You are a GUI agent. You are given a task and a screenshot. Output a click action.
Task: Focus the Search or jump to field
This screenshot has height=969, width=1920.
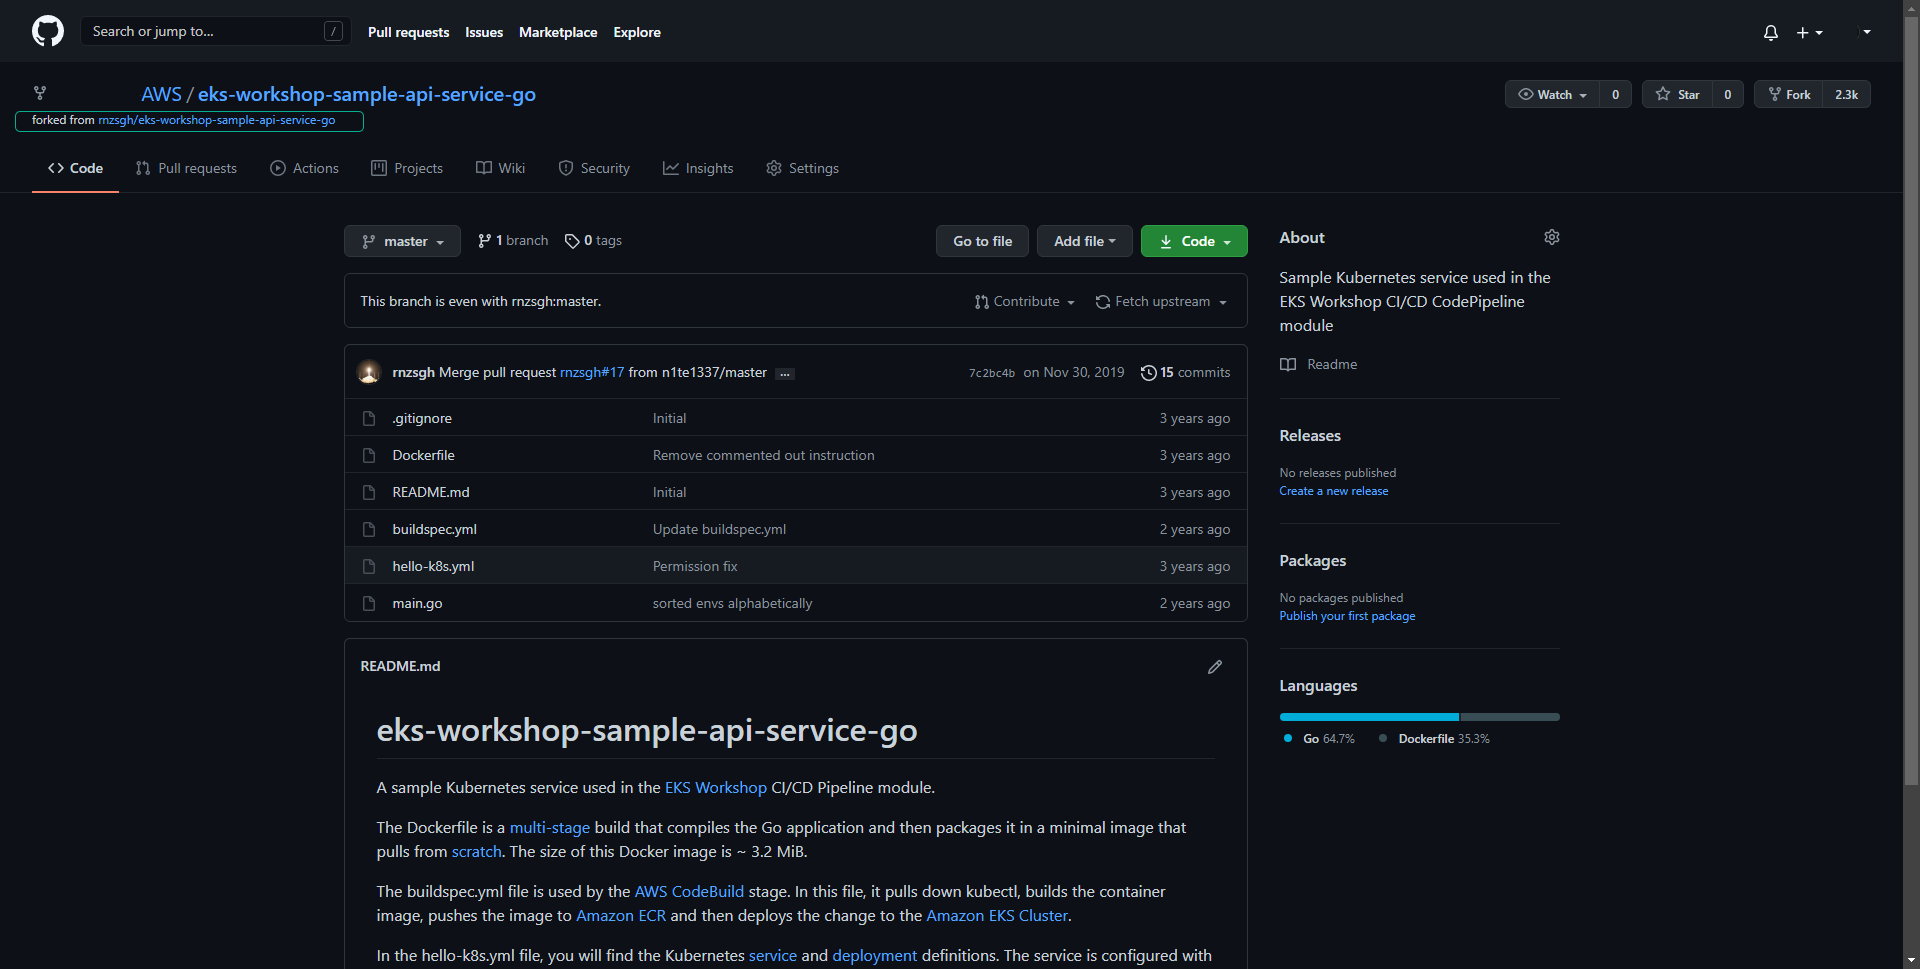pyautogui.click(x=216, y=31)
